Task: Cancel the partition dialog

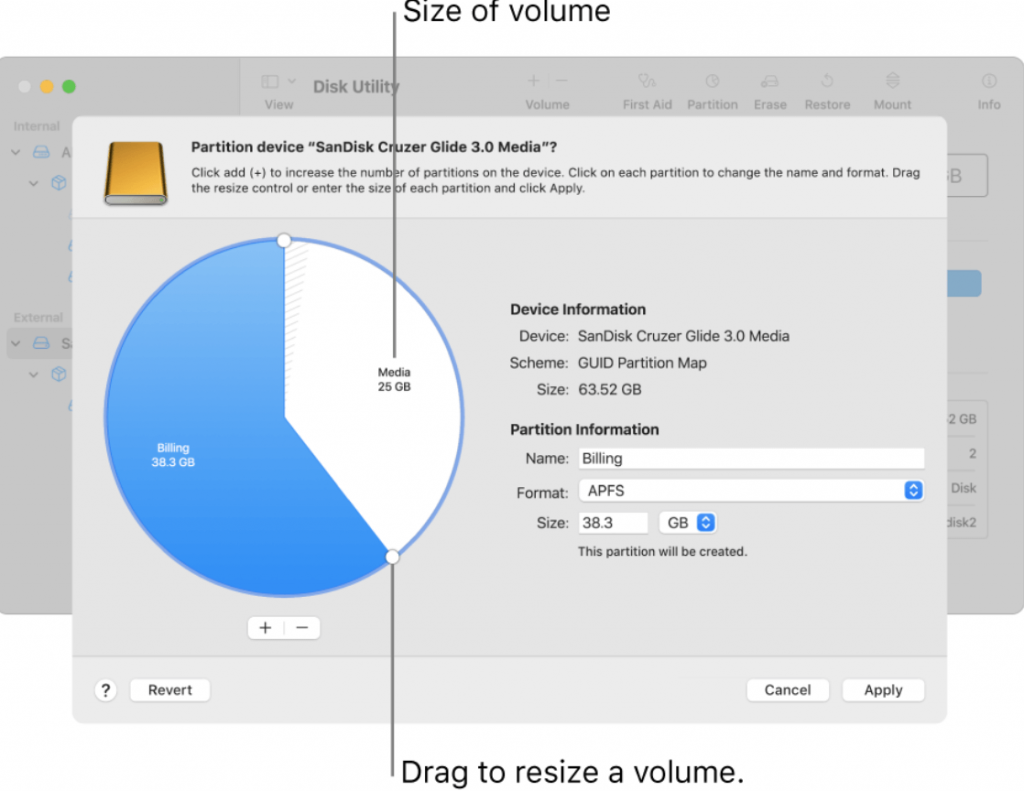Action: coord(787,690)
